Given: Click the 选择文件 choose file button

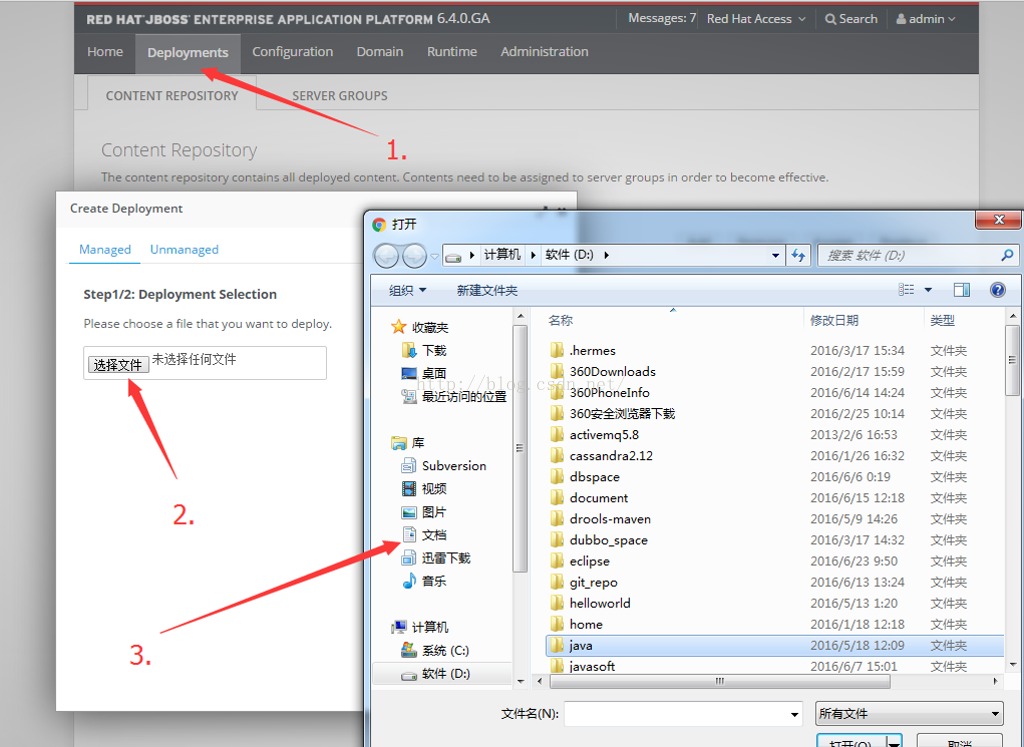Looking at the screenshot, I should [x=118, y=364].
